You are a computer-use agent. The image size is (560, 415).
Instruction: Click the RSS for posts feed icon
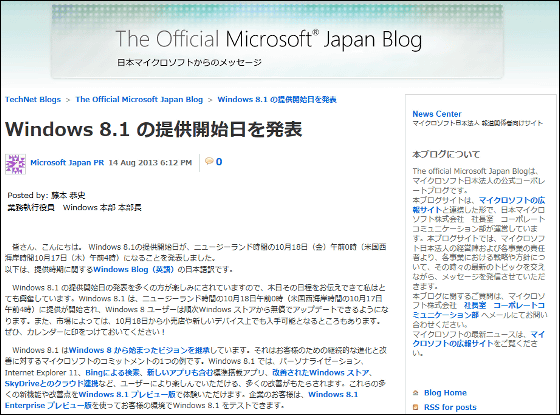pos(415,407)
